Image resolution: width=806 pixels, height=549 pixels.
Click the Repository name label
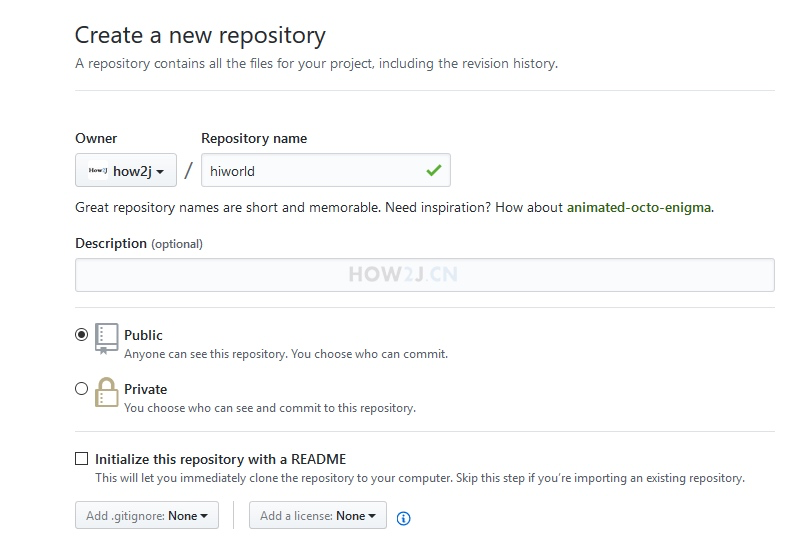pyautogui.click(x=254, y=138)
